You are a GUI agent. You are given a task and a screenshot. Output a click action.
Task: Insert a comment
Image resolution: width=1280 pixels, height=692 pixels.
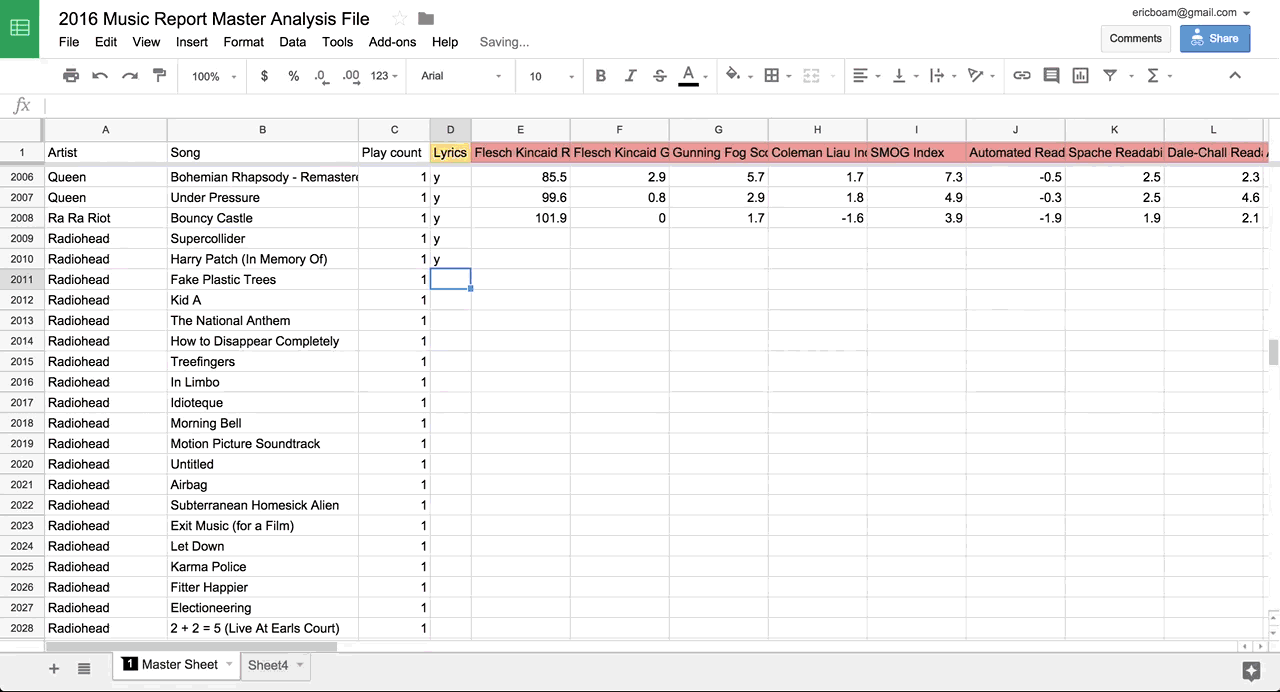pos(1051,76)
